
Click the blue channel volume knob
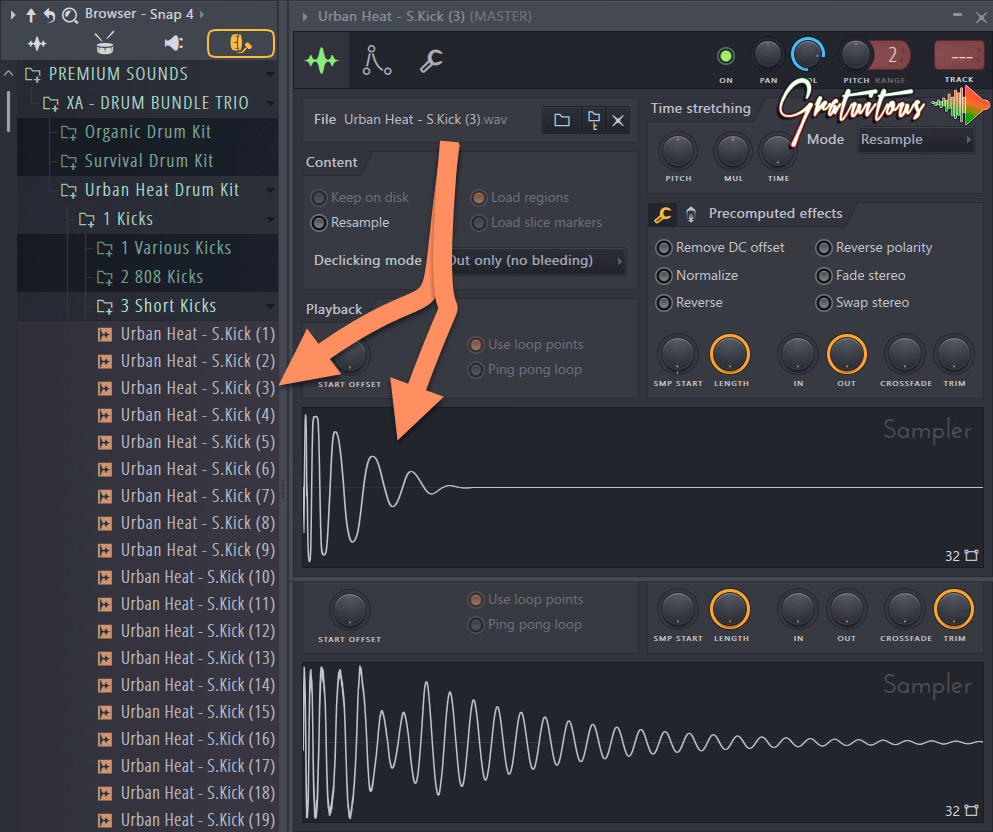pyautogui.click(x=807, y=54)
